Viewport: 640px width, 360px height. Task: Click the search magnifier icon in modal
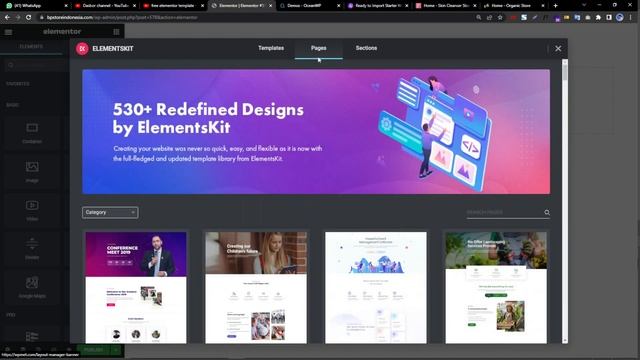[x=547, y=212]
